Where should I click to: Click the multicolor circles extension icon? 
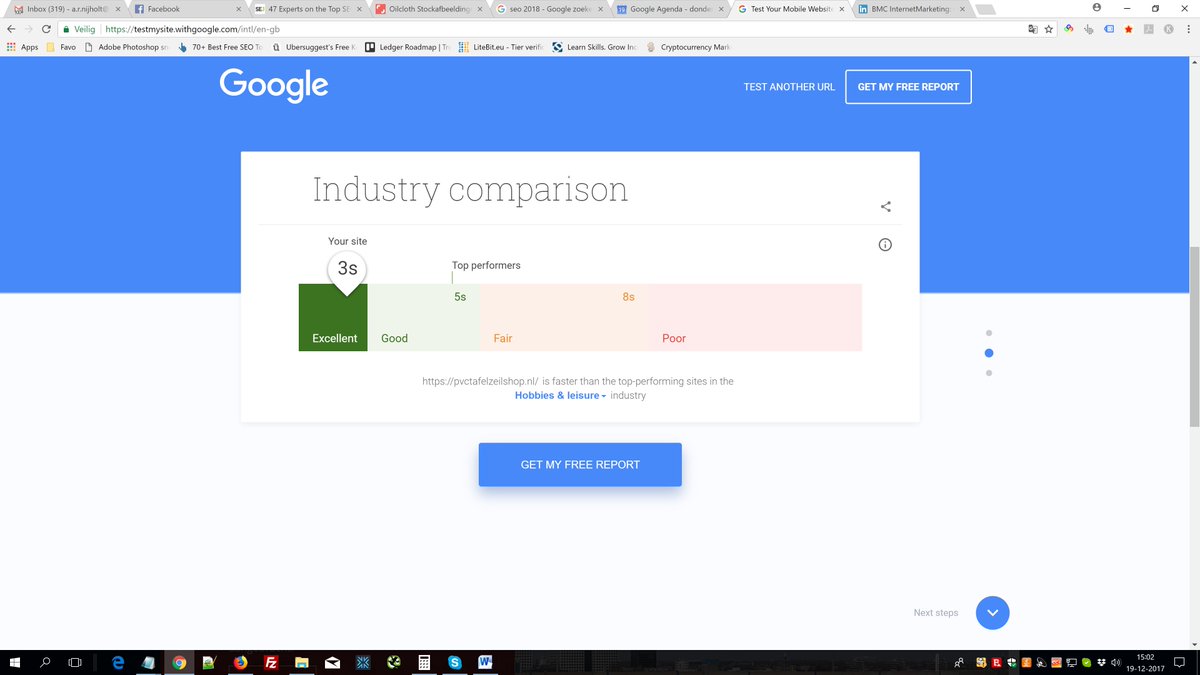click(1069, 29)
